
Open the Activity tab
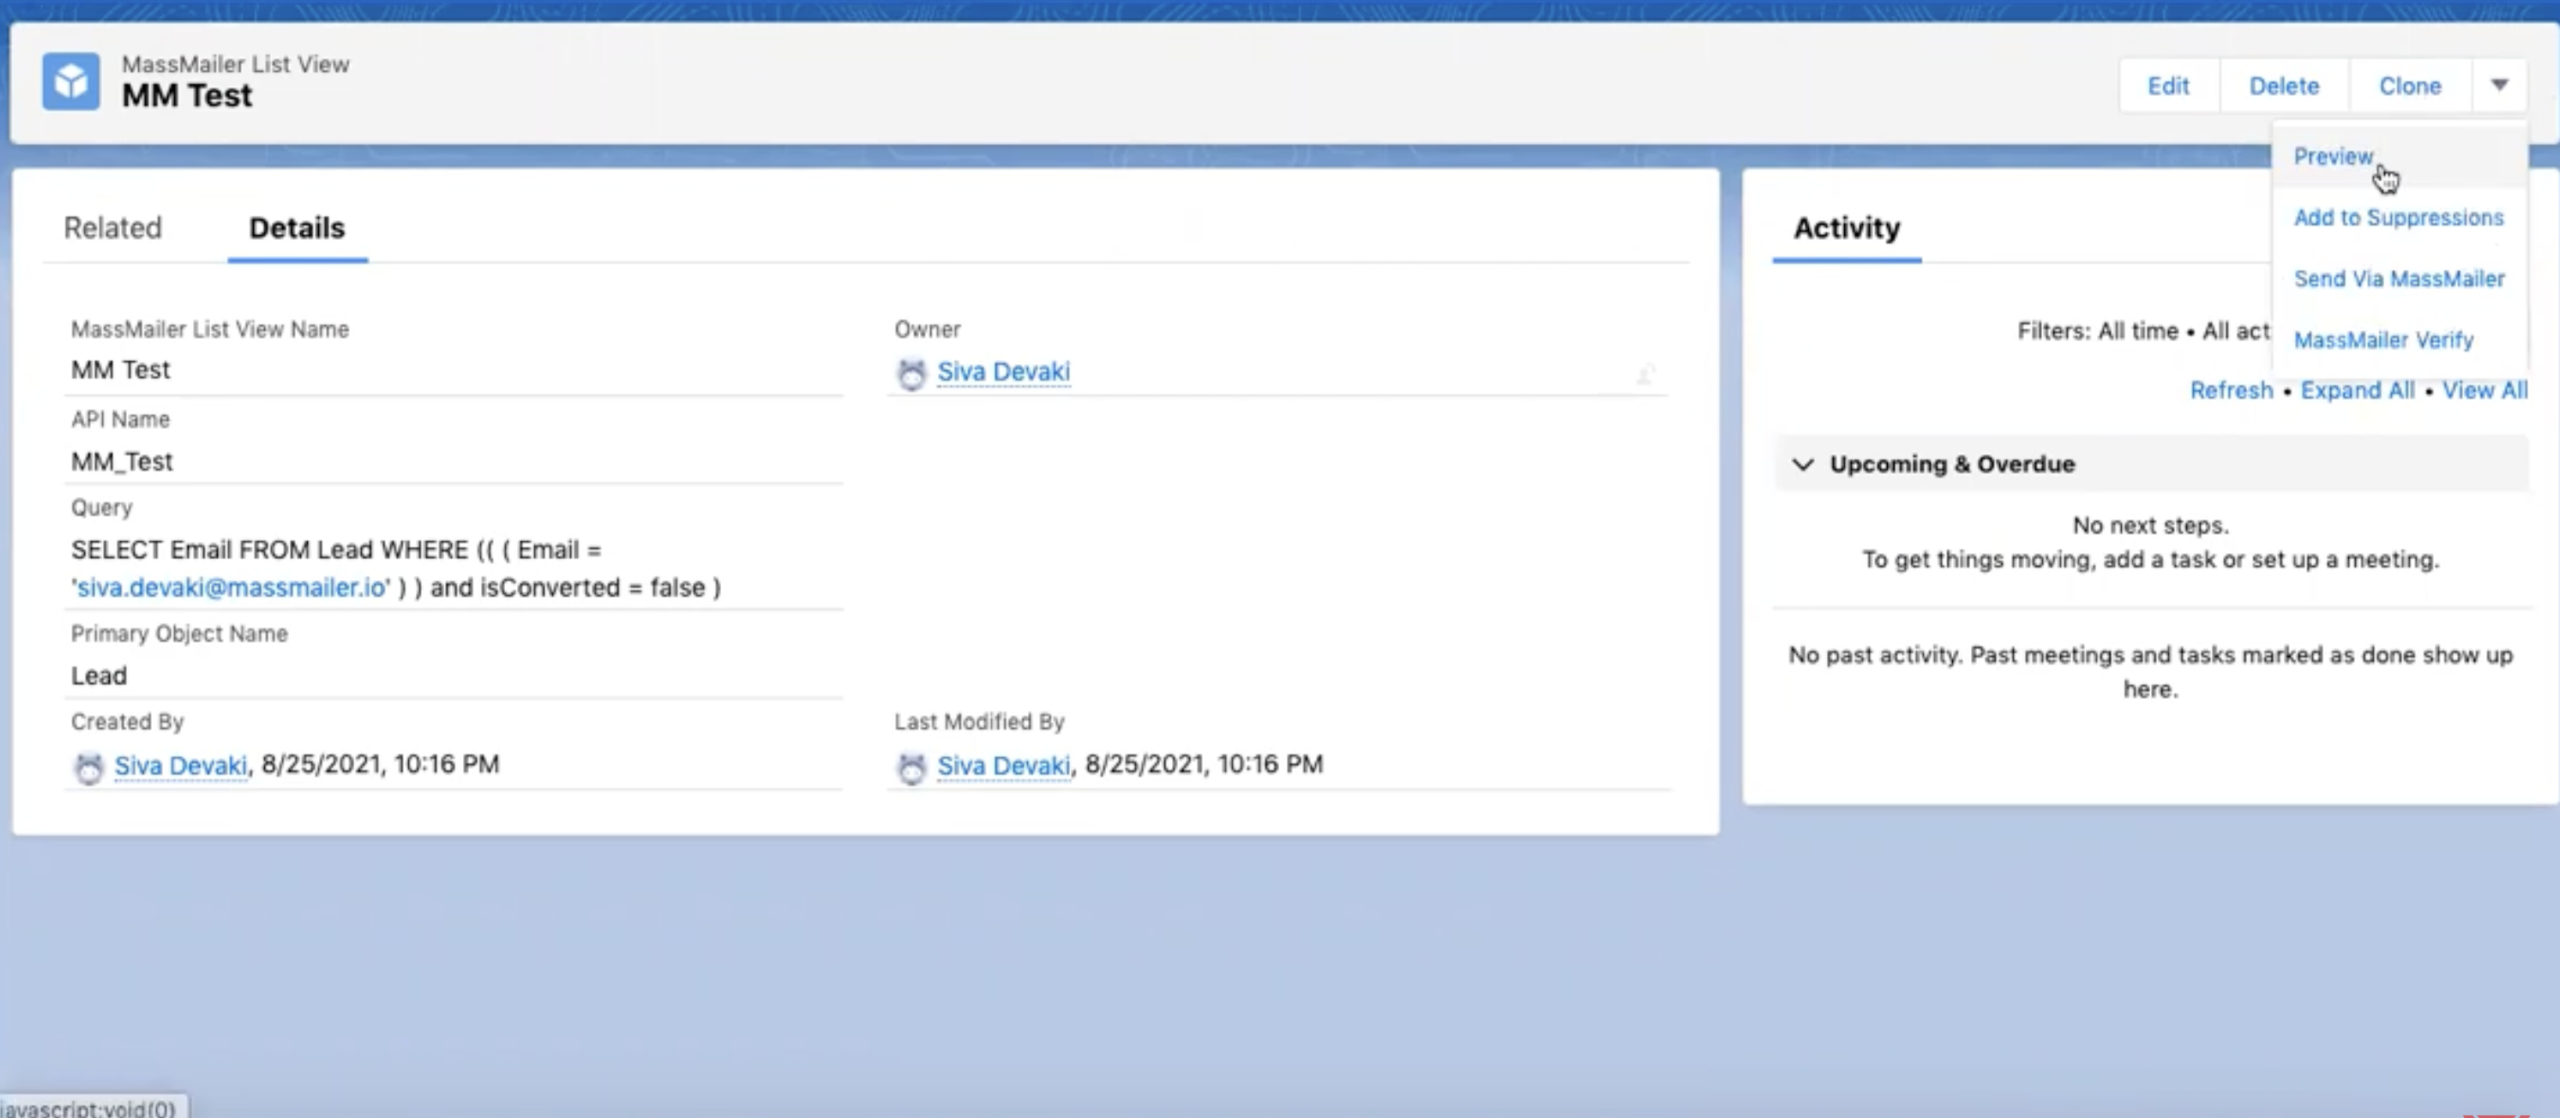tap(1846, 227)
